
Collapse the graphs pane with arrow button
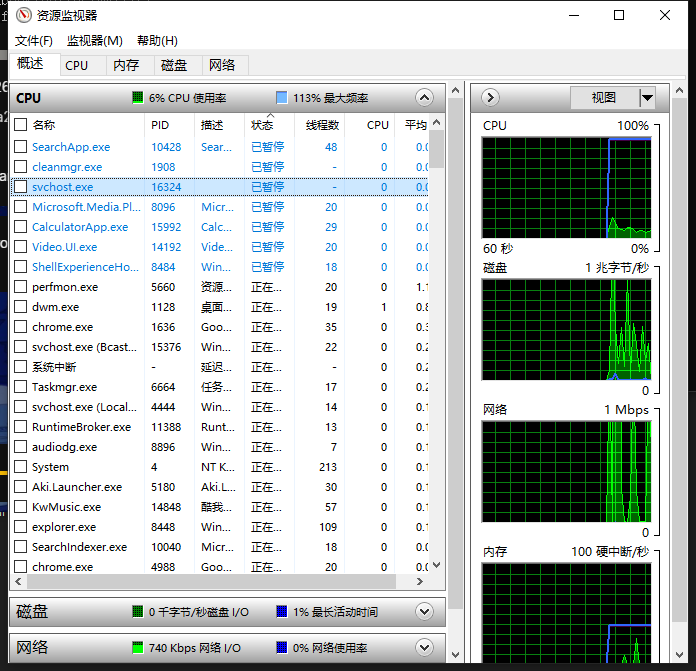[490, 98]
